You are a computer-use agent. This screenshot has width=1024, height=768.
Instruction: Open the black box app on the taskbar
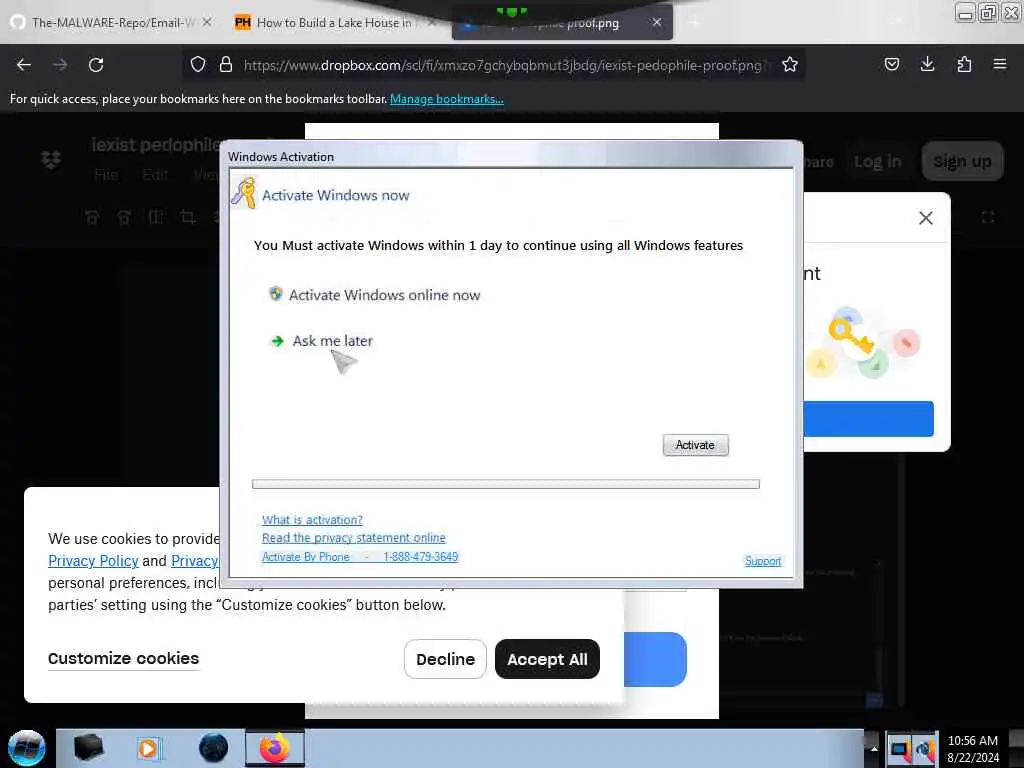tap(89, 748)
